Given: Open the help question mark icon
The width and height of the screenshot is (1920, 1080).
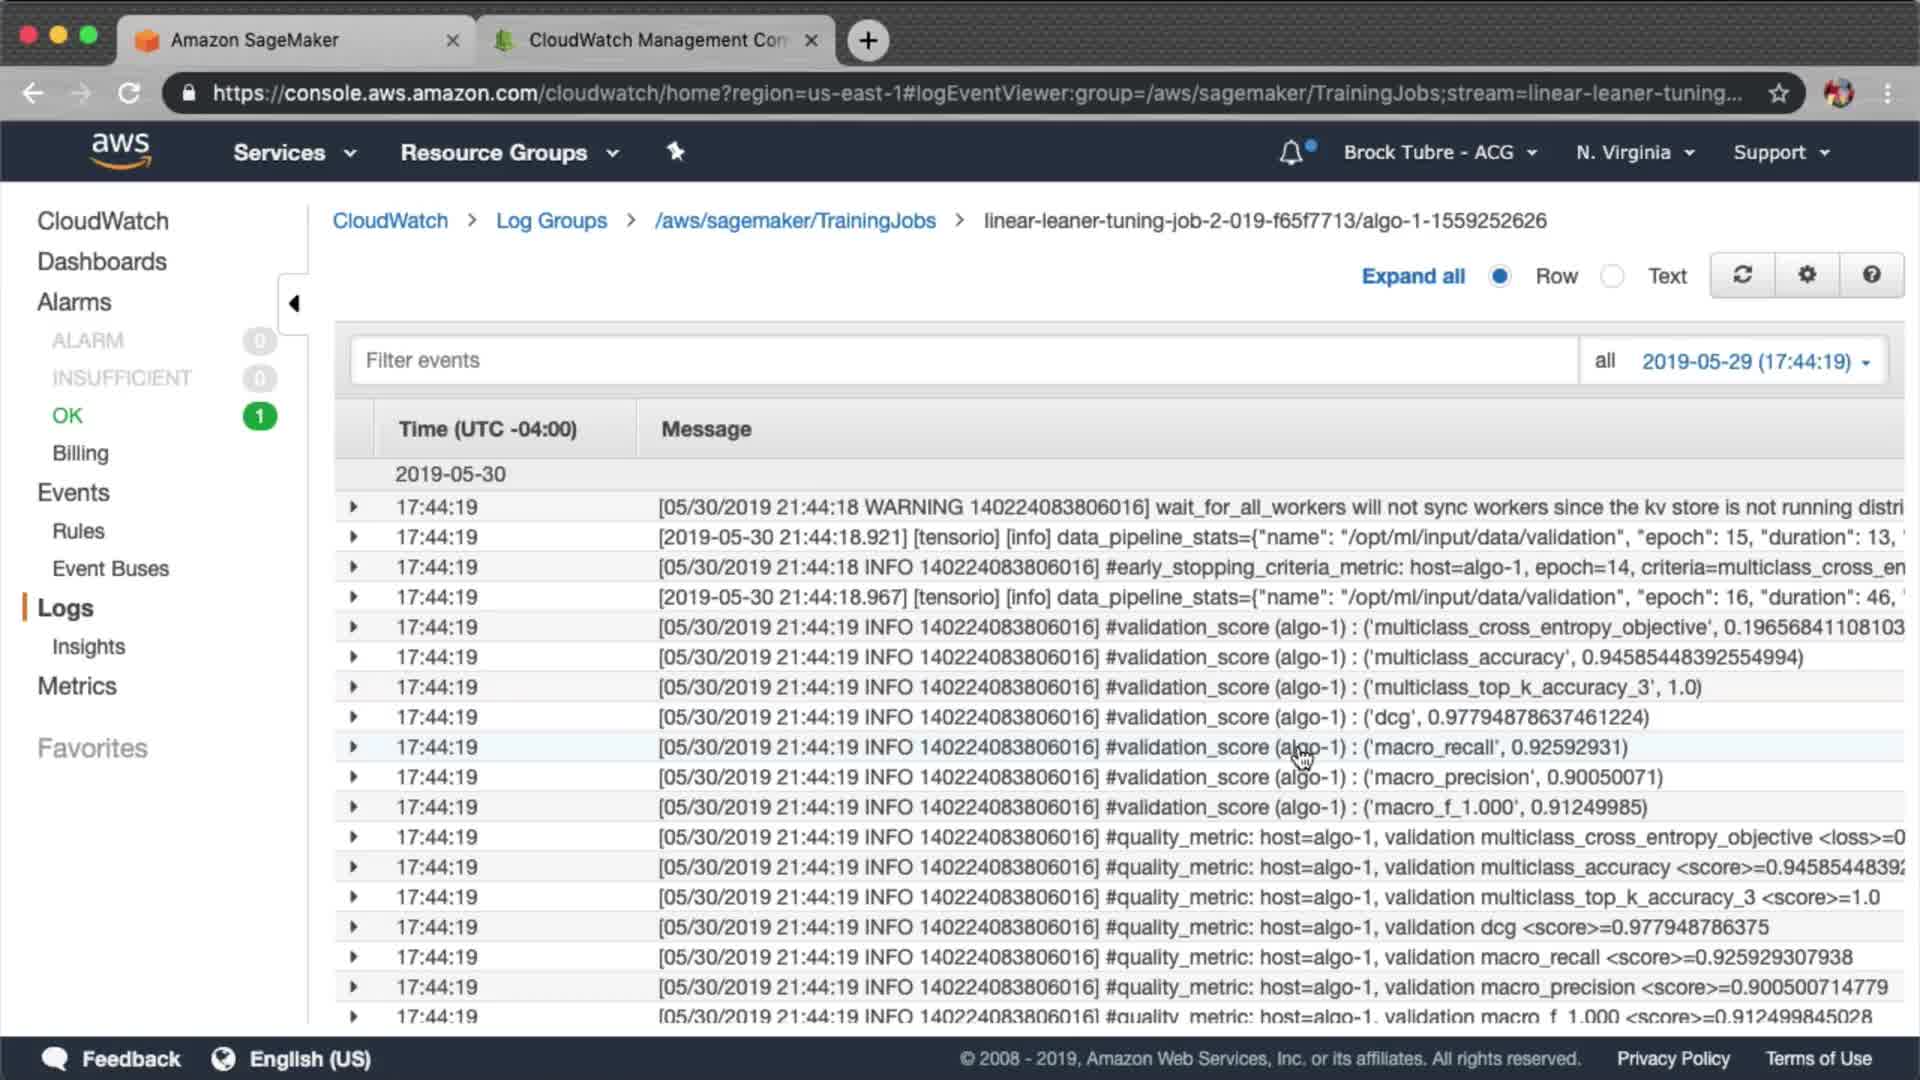Looking at the screenshot, I should point(1871,275).
